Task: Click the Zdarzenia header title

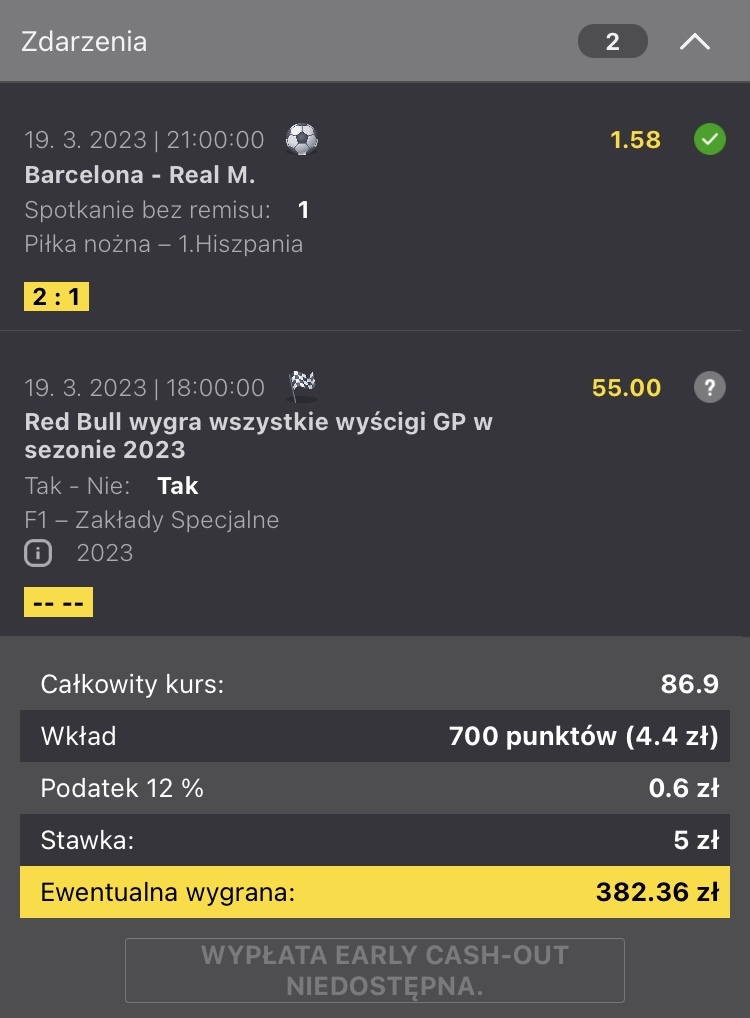Action: pos(84,42)
